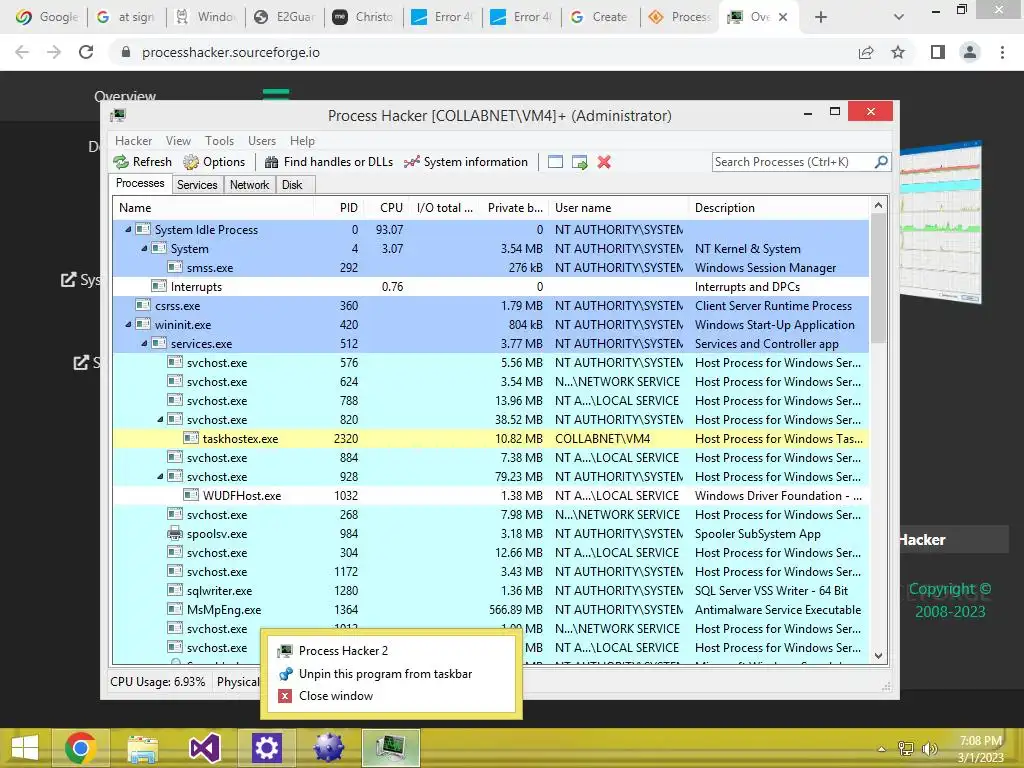The image size is (1024, 768).
Task: Click the Process Hacker title bar icon
Action: (118, 116)
